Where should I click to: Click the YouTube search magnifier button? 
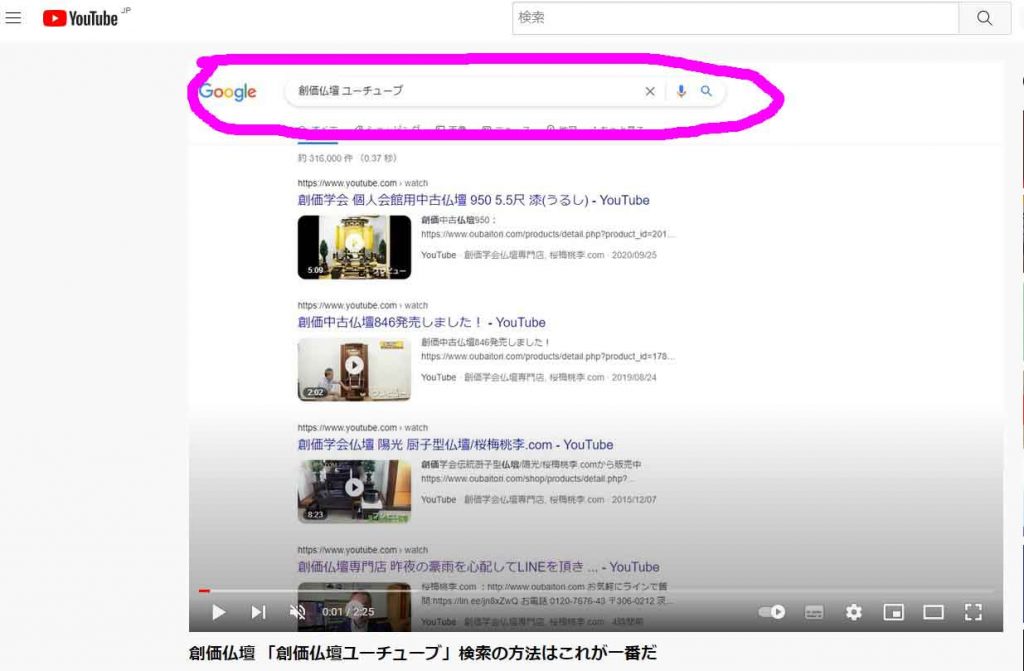click(x=984, y=18)
